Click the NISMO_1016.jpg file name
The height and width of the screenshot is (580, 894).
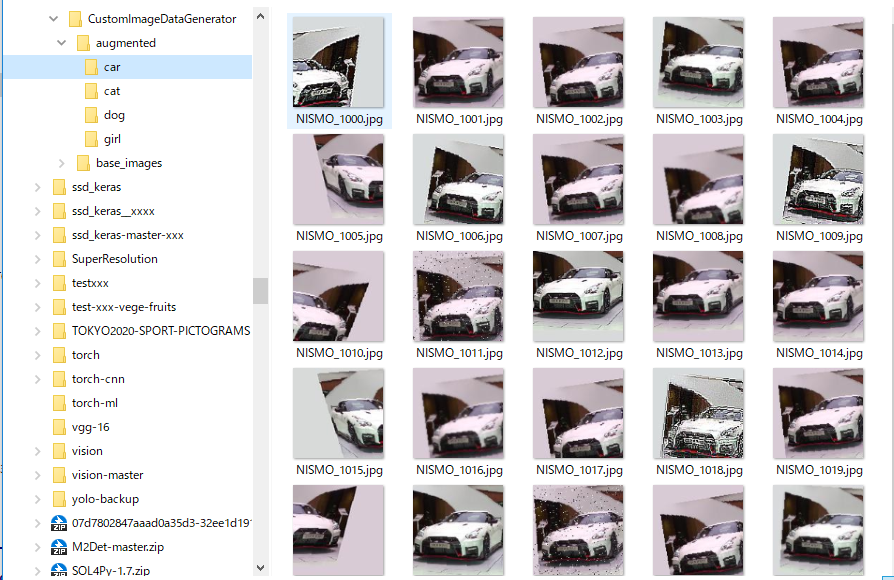[x=460, y=470]
